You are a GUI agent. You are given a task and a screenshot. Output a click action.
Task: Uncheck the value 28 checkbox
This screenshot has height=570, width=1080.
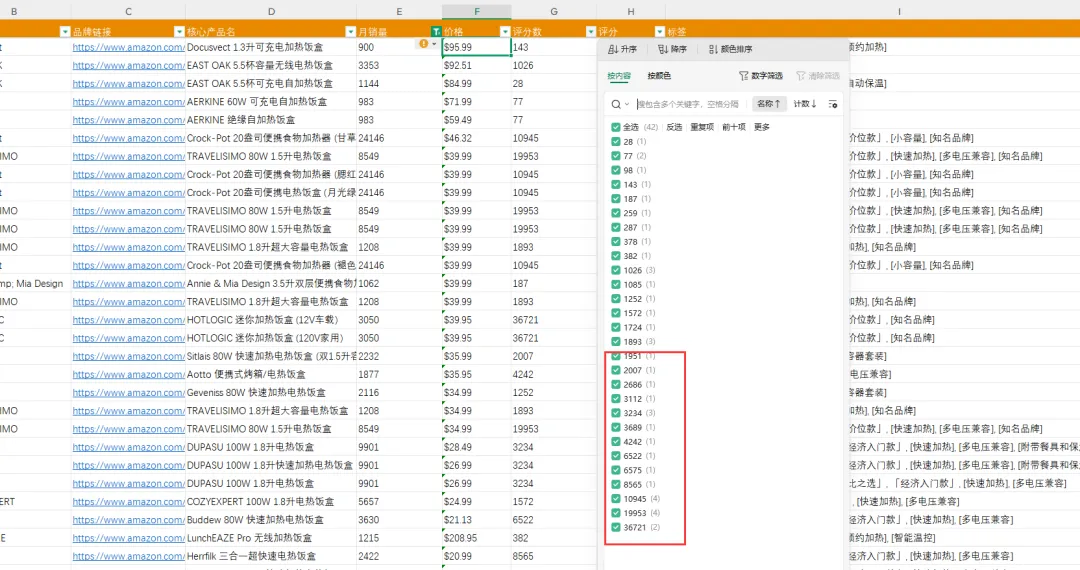click(616, 141)
